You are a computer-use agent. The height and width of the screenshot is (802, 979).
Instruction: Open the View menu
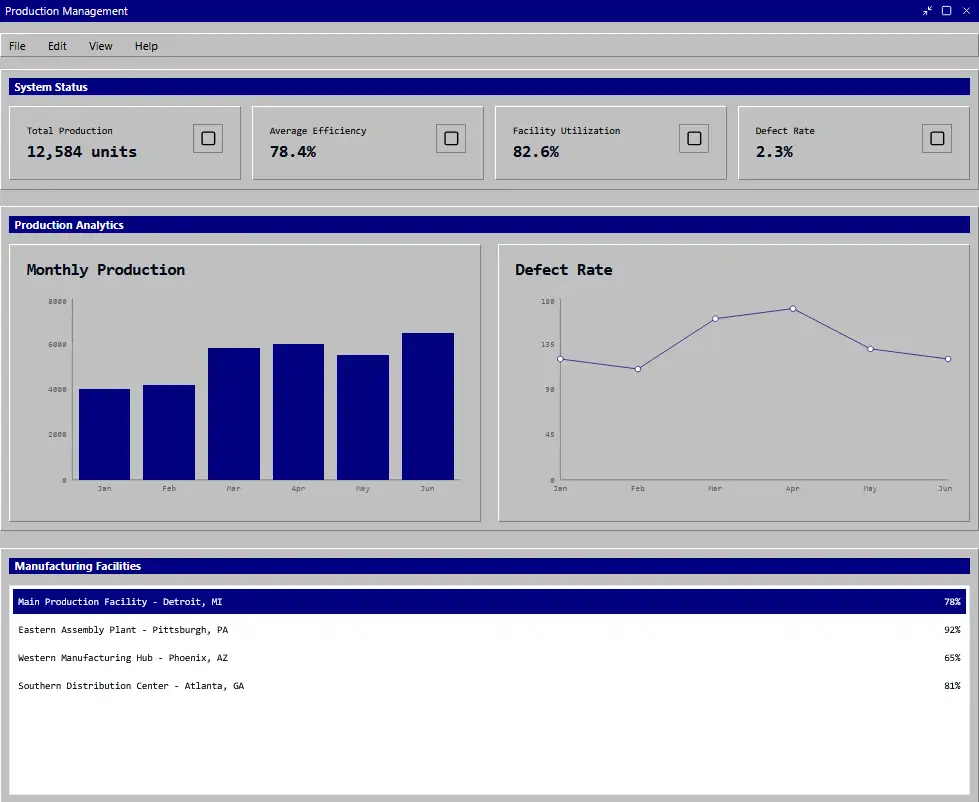click(x=101, y=46)
